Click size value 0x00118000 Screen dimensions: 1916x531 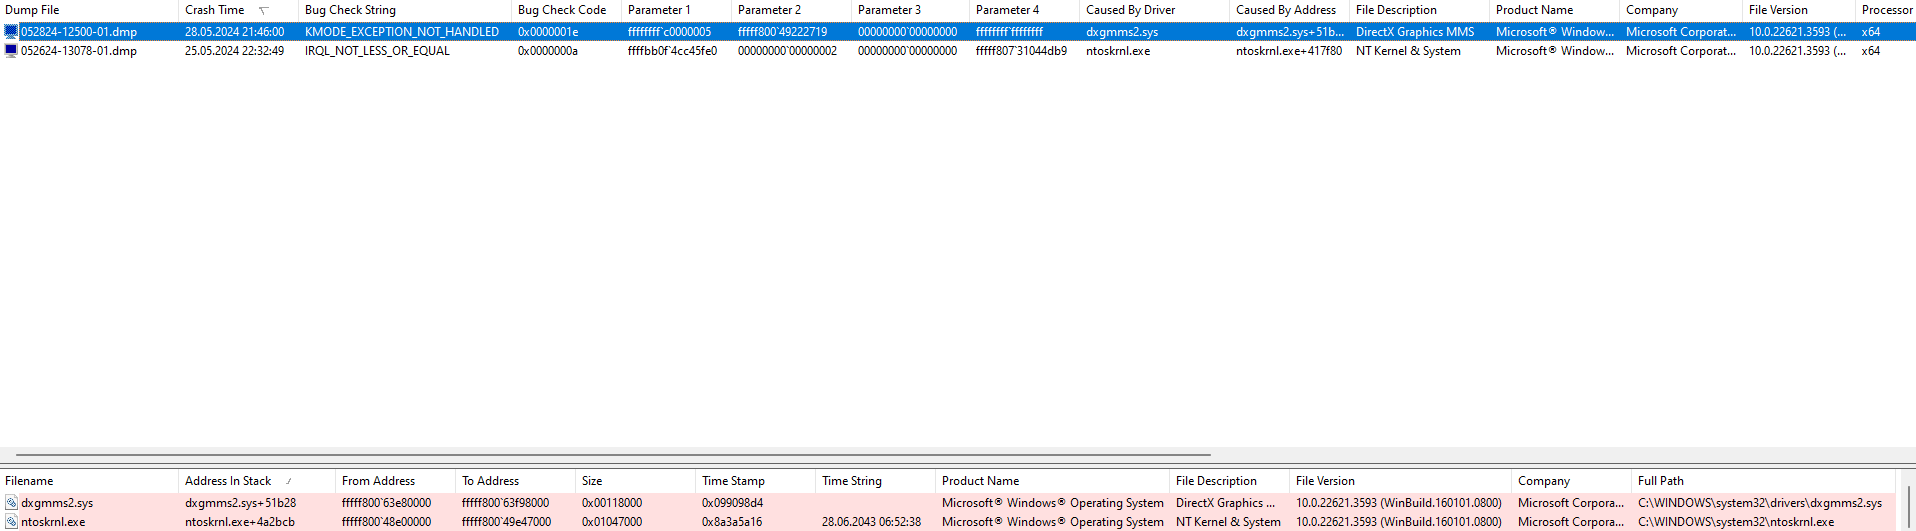tap(612, 503)
